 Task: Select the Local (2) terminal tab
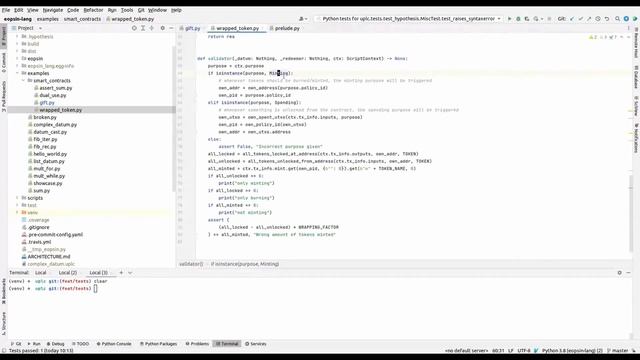point(68,273)
